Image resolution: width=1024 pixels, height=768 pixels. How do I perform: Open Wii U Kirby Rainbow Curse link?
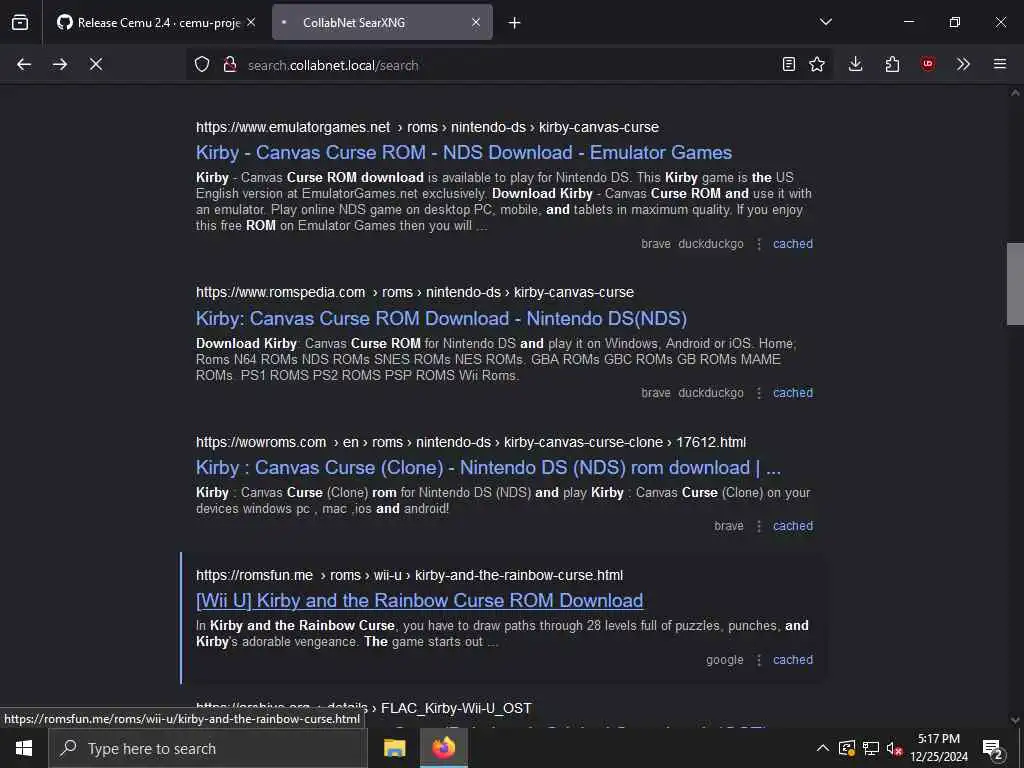pos(419,600)
